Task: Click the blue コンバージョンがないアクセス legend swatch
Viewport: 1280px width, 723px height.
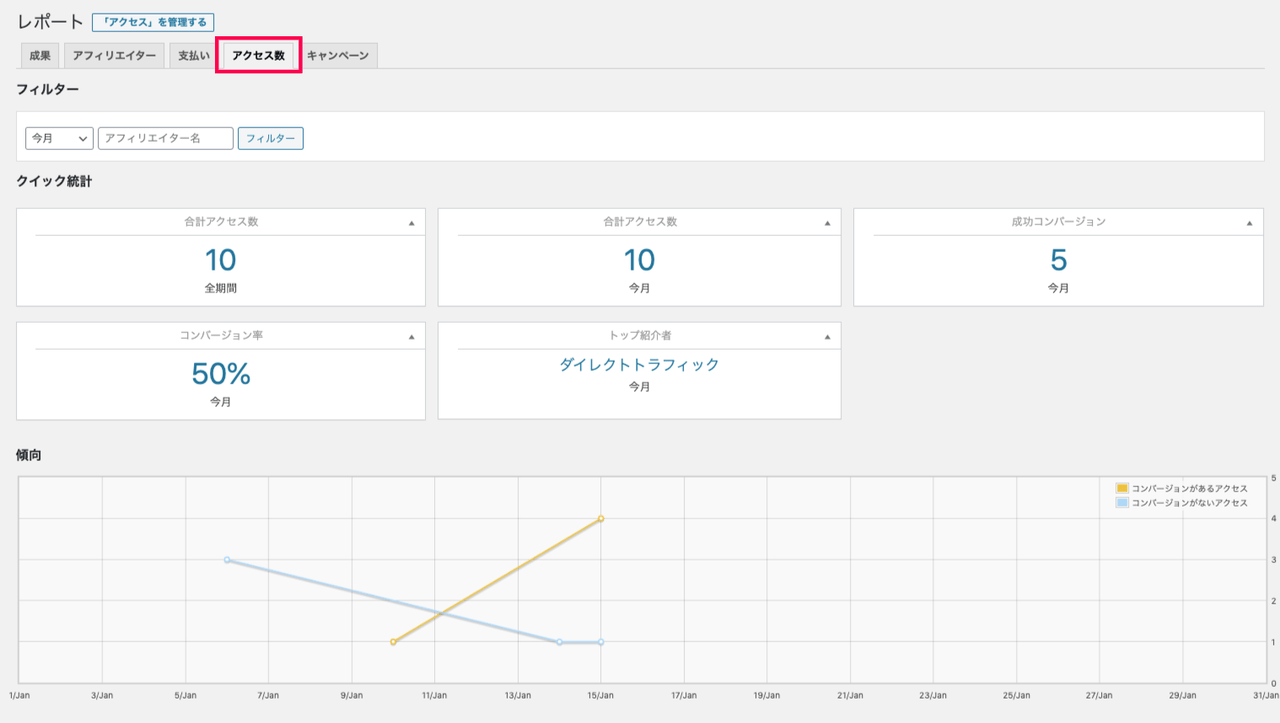Action: click(1122, 503)
